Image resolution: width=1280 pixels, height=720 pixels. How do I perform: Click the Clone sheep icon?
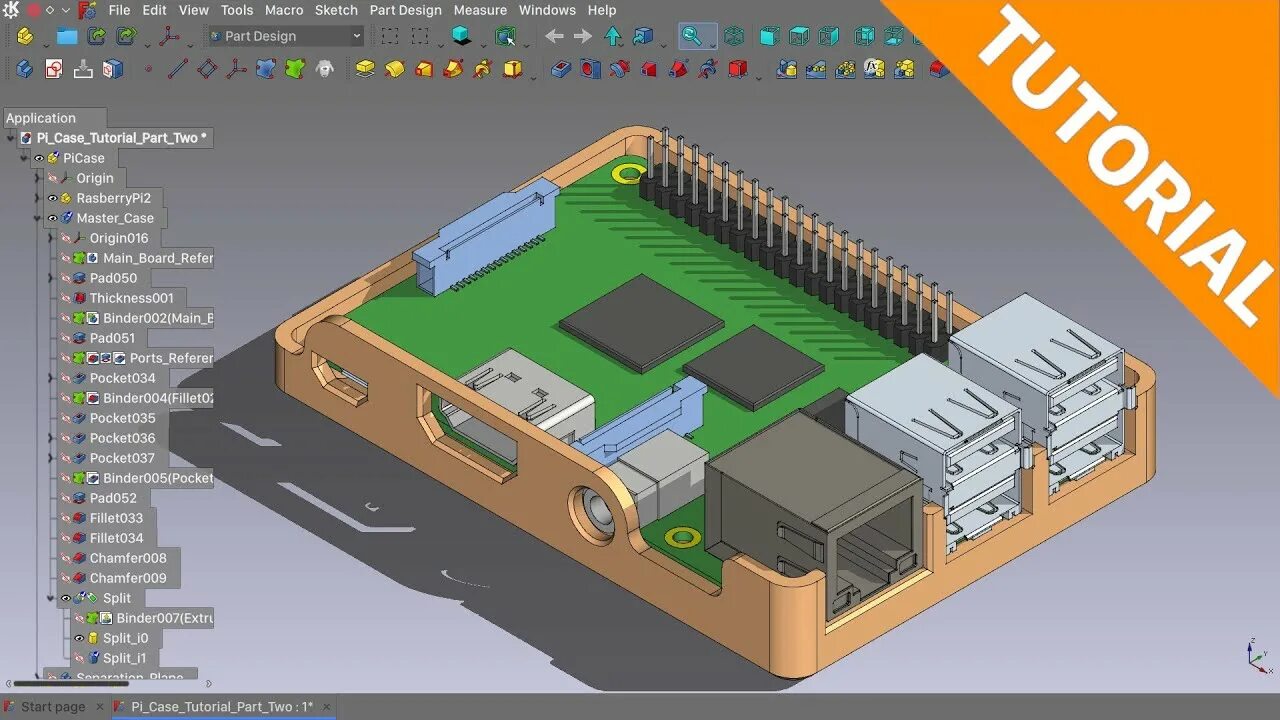point(324,69)
